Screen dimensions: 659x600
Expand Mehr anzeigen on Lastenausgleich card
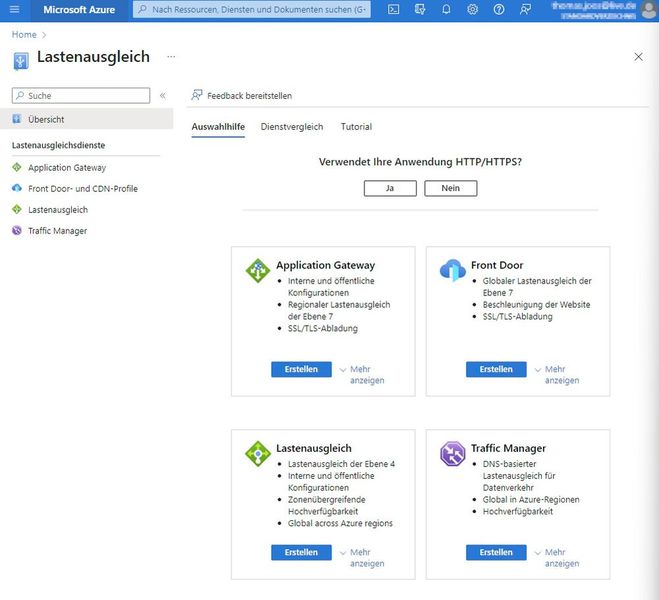(x=362, y=558)
